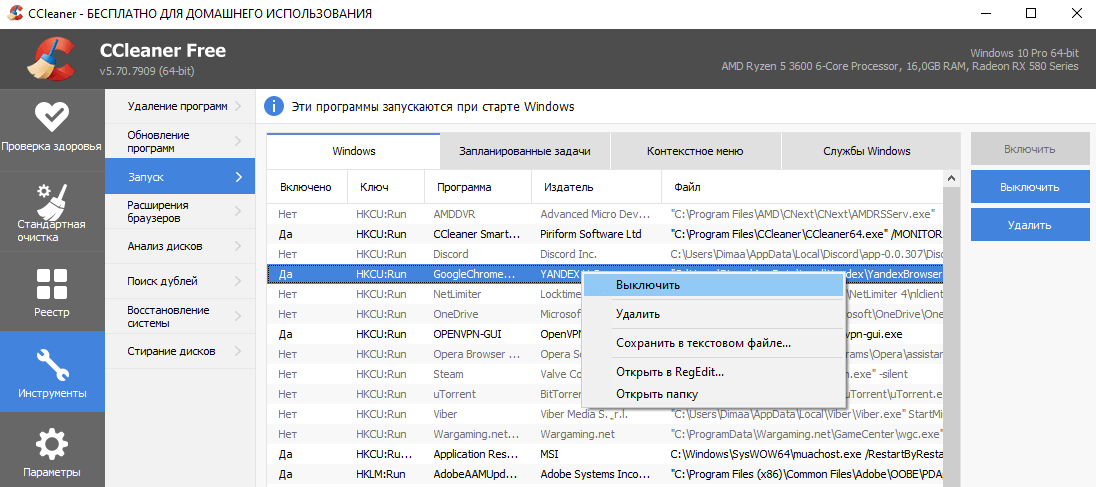The width and height of the screenshot is (1096, 487).
Task: Open Parameters gear icon
Action: [x=51, y=445]
